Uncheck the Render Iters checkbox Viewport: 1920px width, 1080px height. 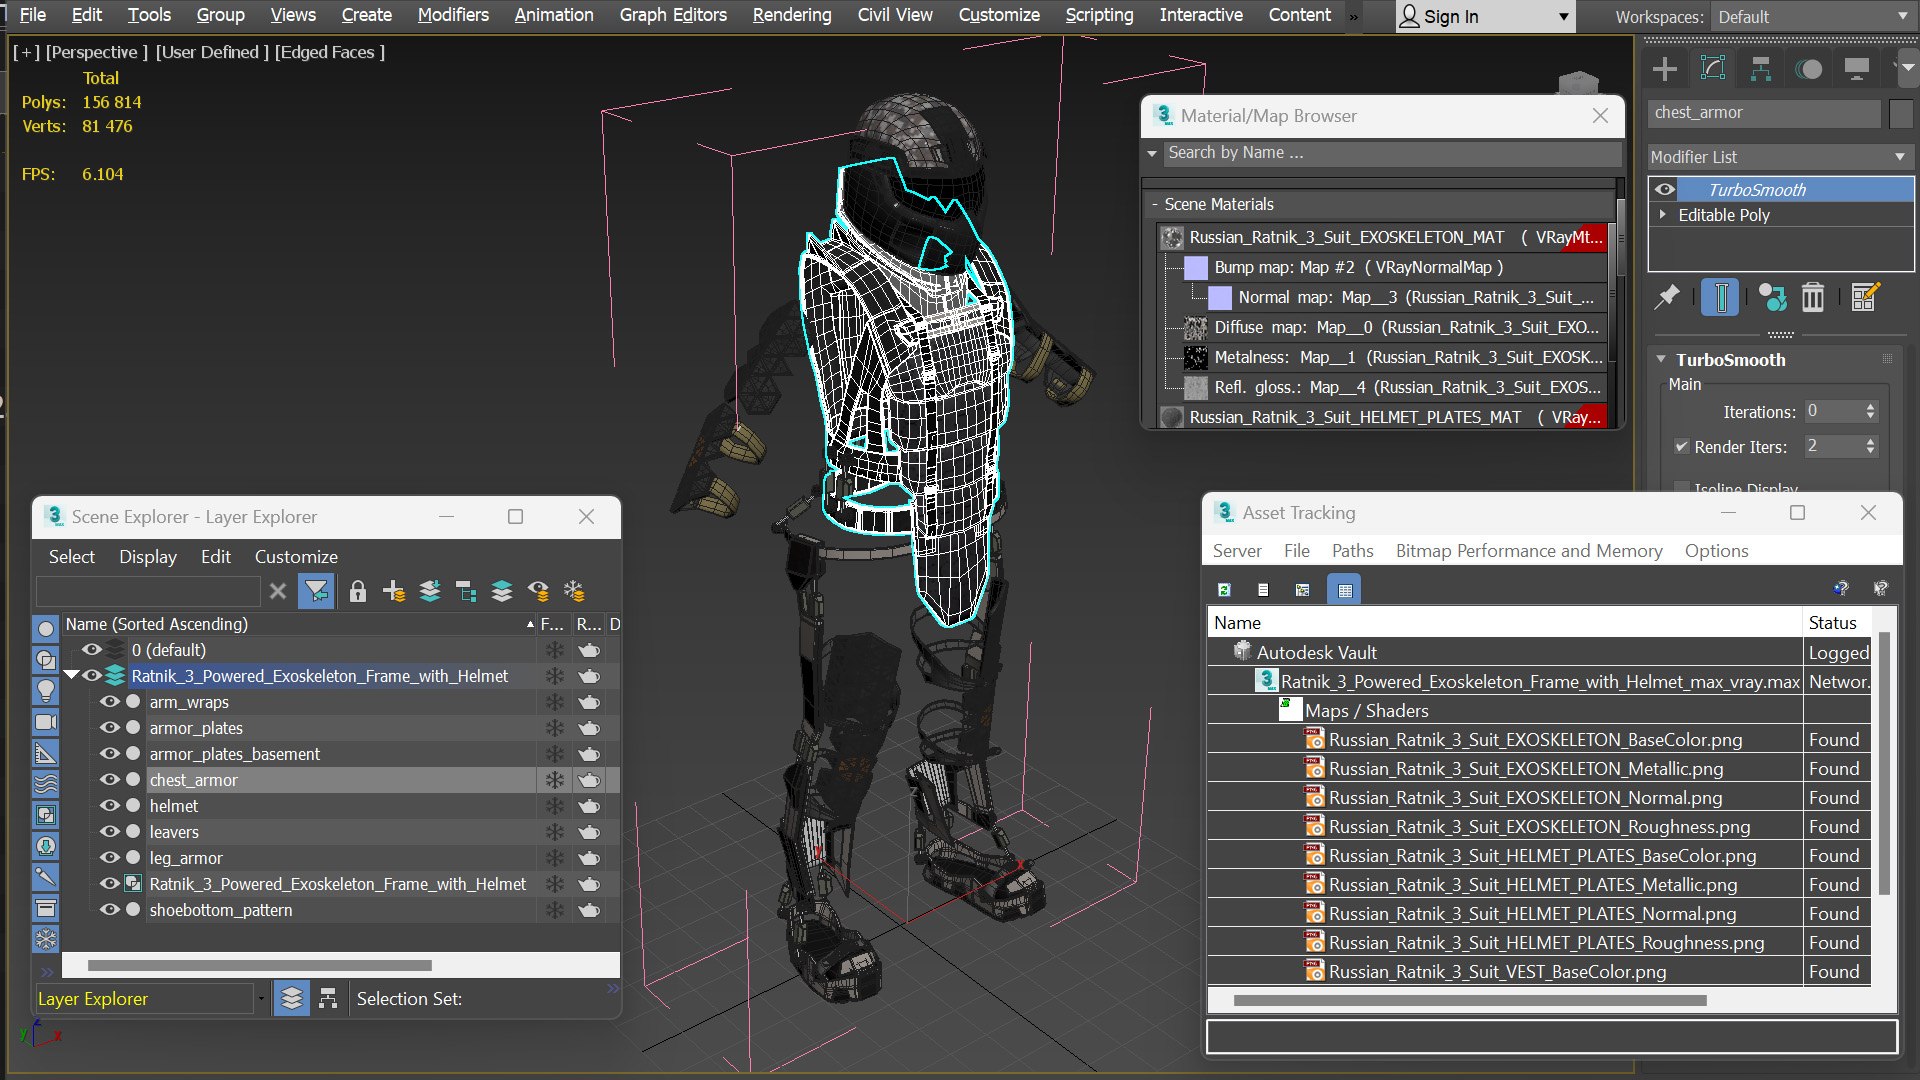point(1682,447)
